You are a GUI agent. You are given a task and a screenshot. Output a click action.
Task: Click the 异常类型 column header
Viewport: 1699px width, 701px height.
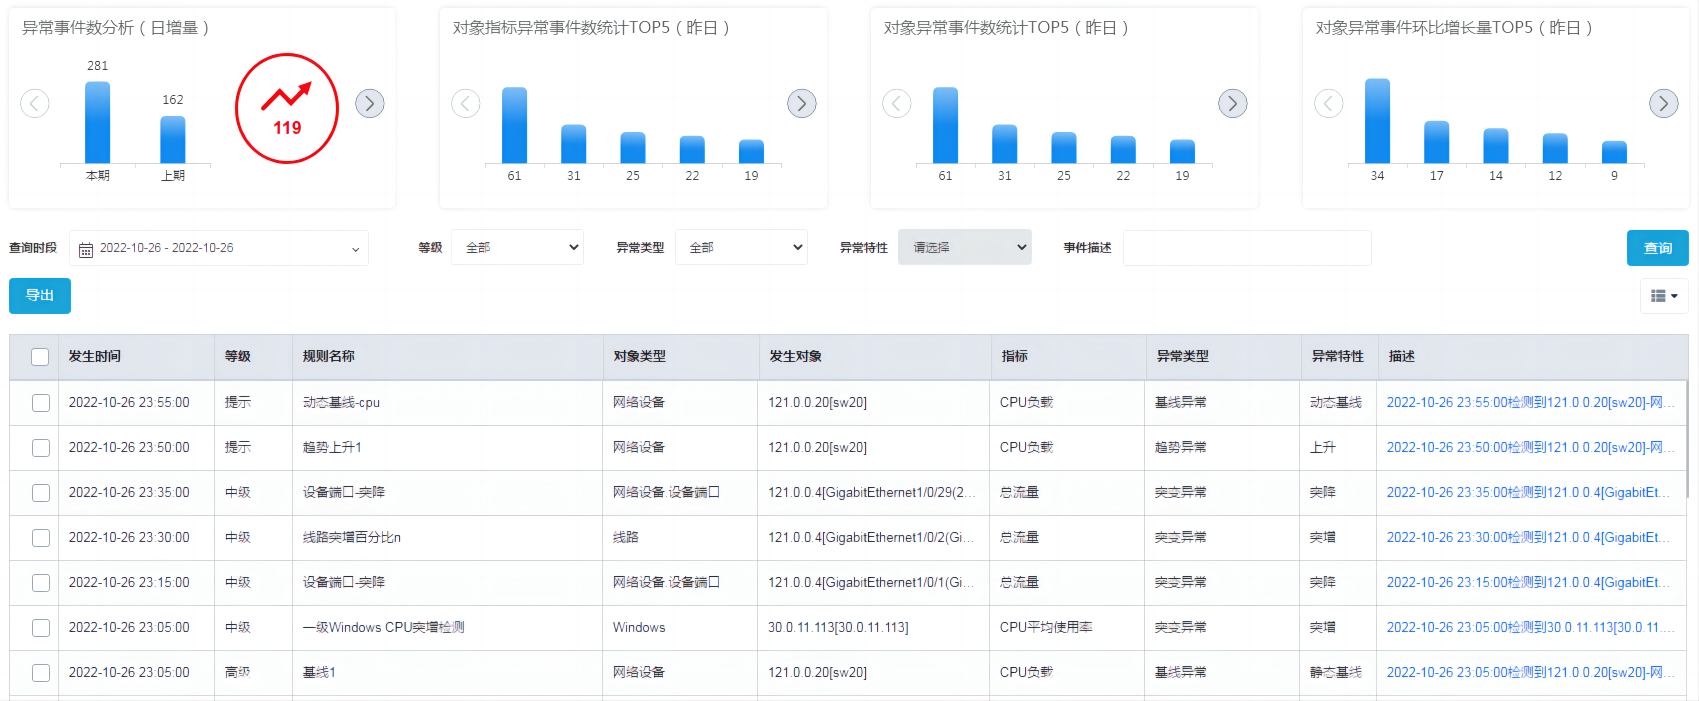(1182, 357)
